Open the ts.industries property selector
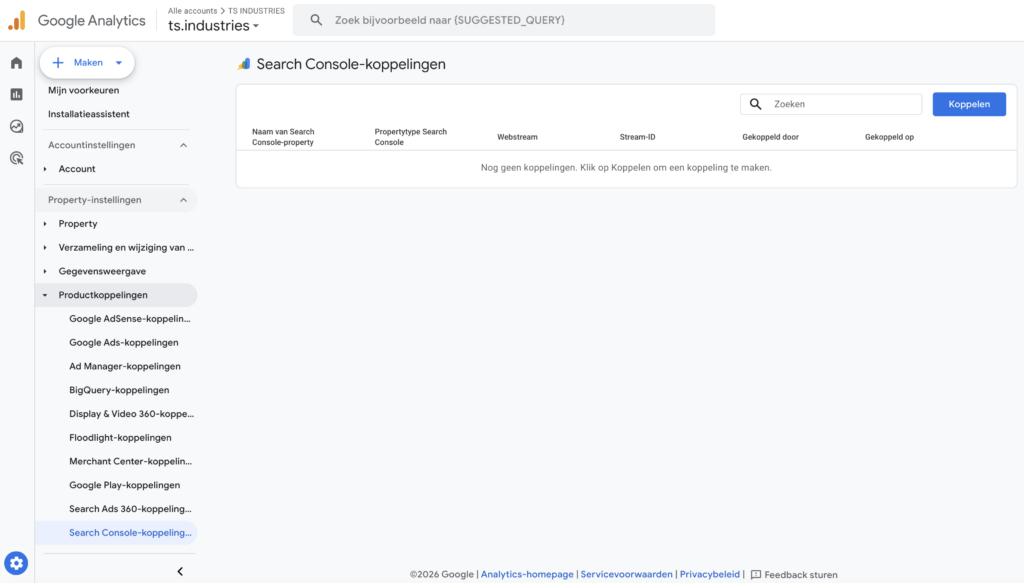 coord(214,25)
